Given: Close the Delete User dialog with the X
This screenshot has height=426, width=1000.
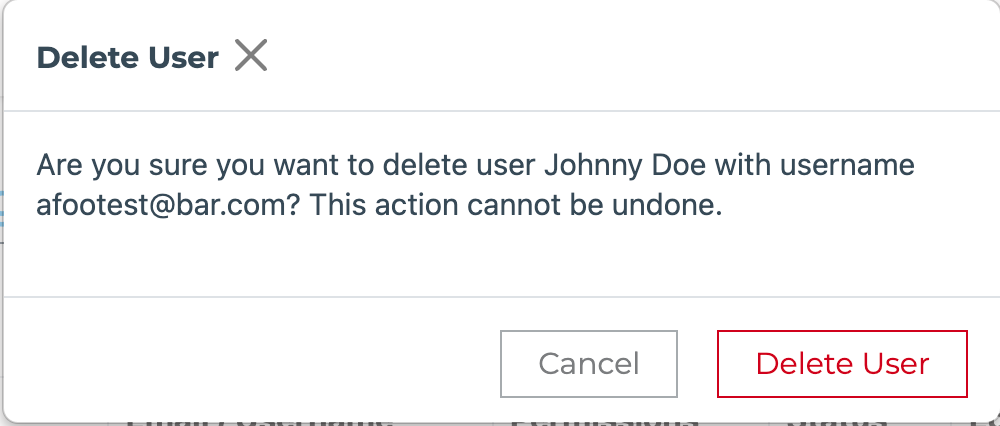Looking at the screenshot, I should (x=251, y=57).
